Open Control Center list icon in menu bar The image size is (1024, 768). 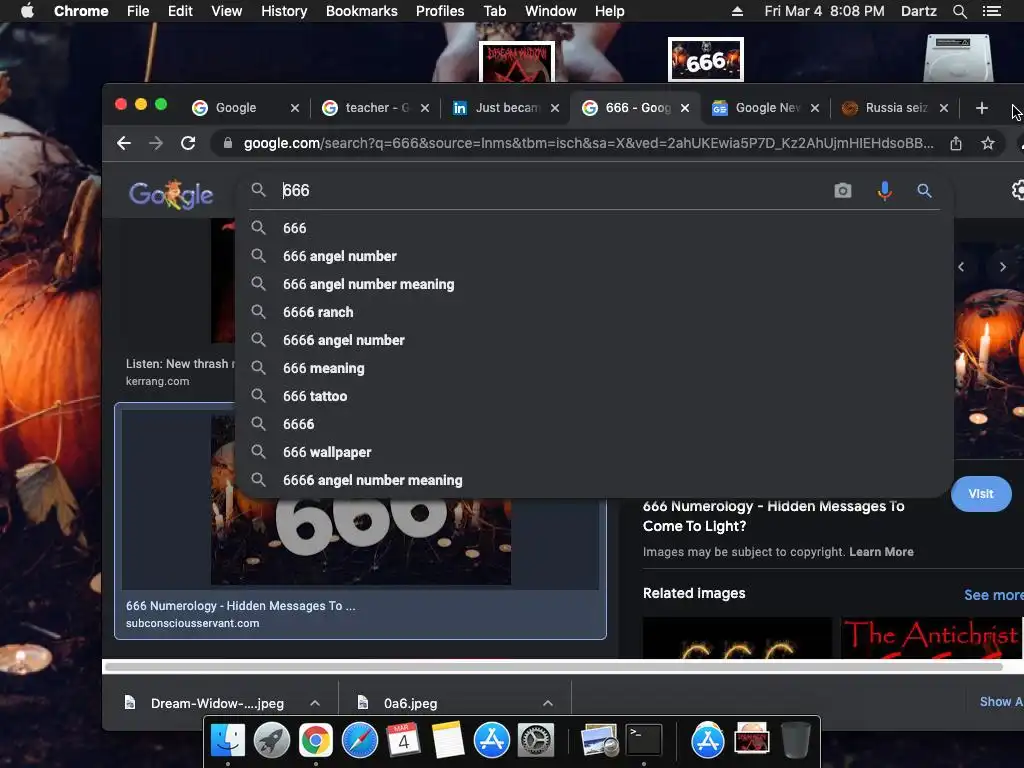[991, 11]
